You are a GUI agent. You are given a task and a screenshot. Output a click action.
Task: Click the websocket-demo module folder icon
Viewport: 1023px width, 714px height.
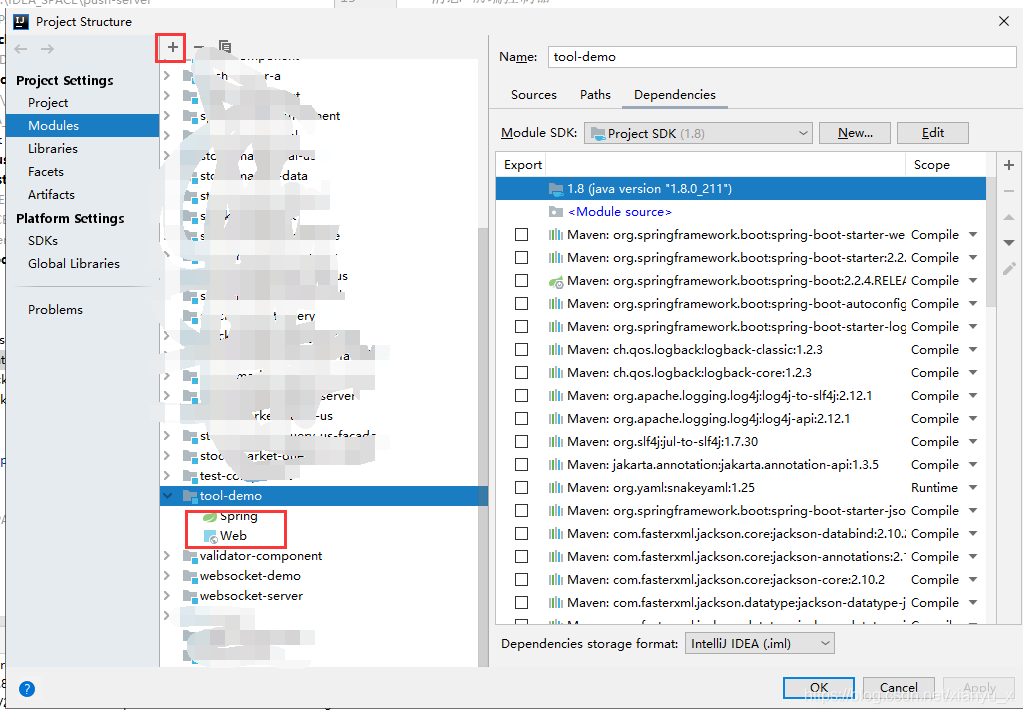pyautogui.click(x=190, y=576)
